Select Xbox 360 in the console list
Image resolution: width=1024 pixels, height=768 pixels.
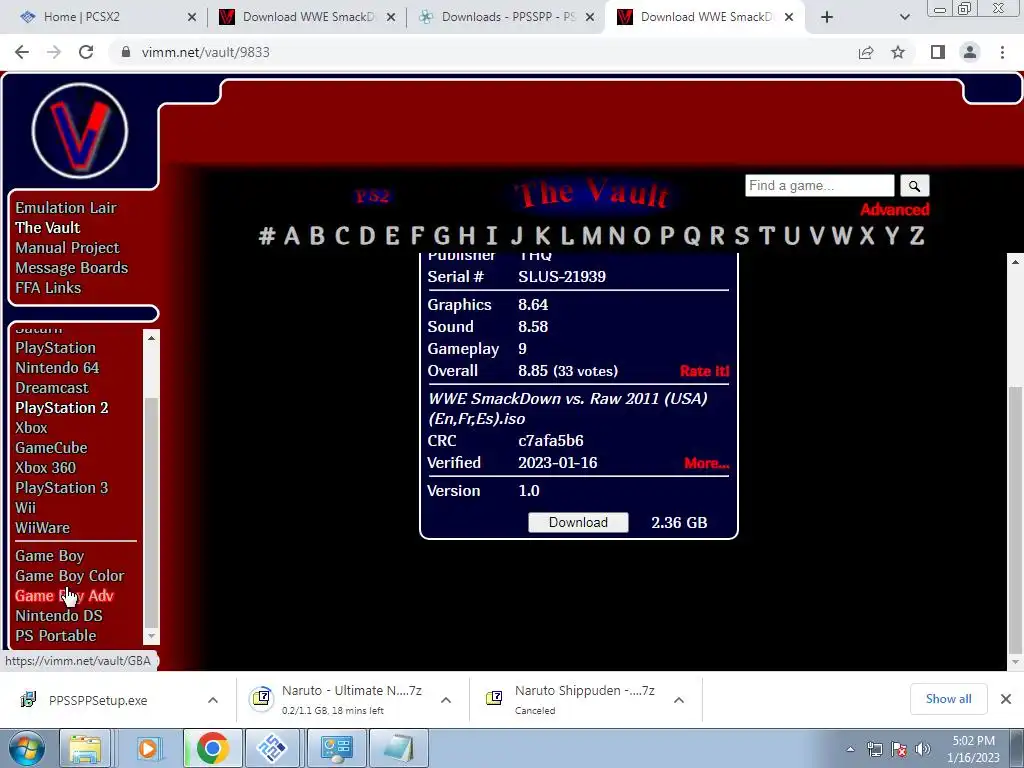[45, 468]
